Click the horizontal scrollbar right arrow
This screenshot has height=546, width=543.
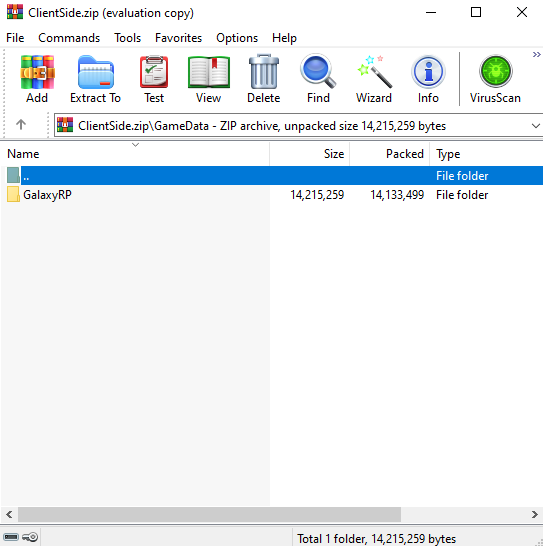[x=535, y=514]
